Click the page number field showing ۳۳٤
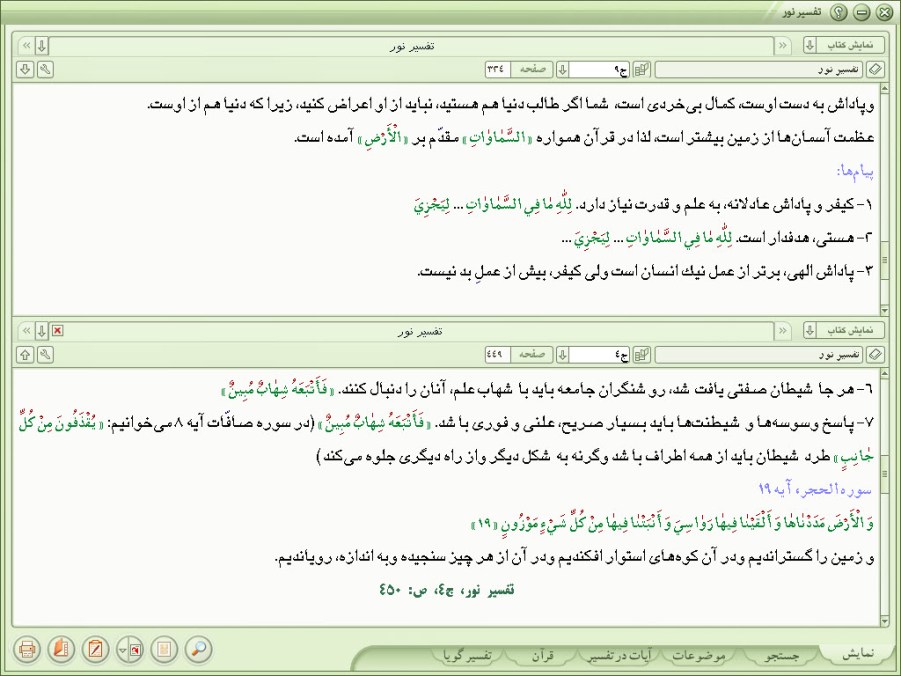The height and width of the screenshot is (676, 901). tap(498, 70)
